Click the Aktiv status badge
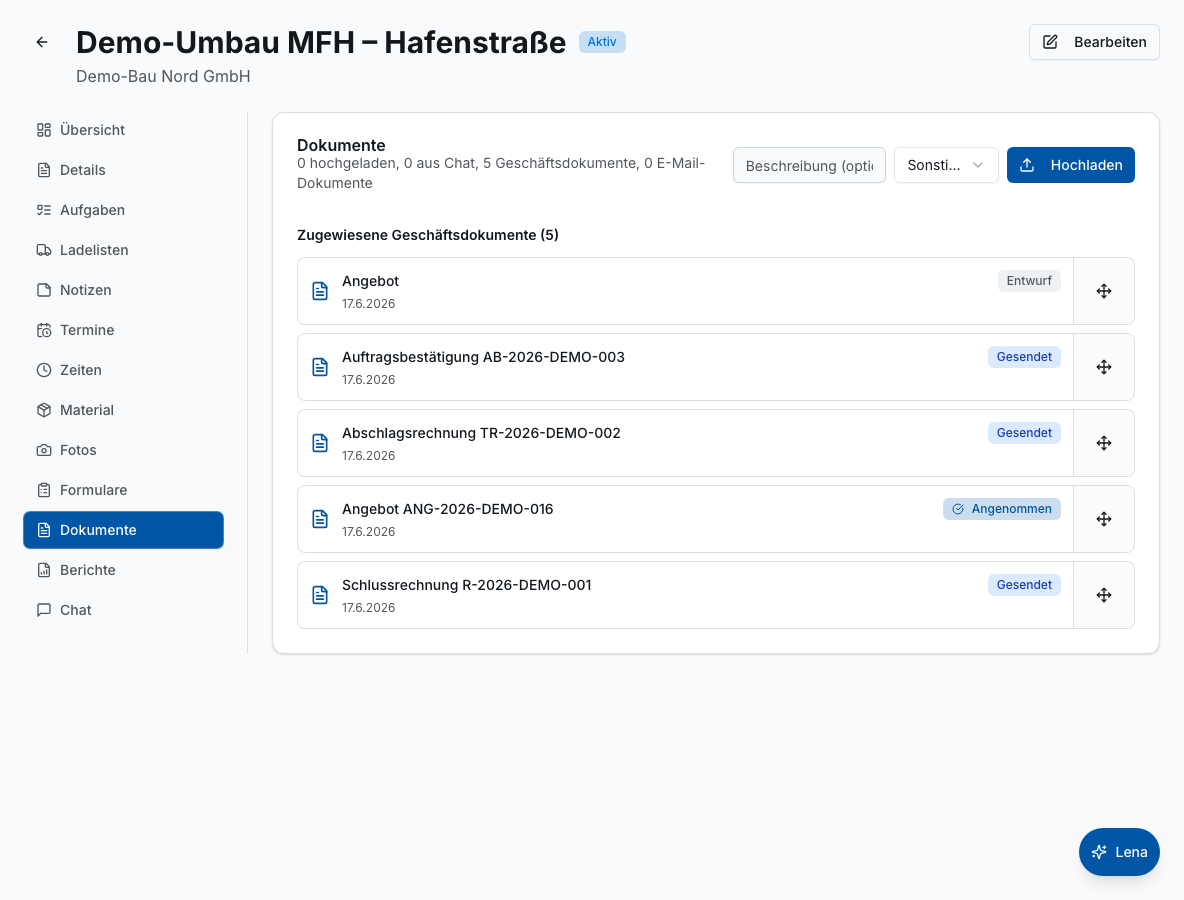1184x900 pixels. [602, 42]
